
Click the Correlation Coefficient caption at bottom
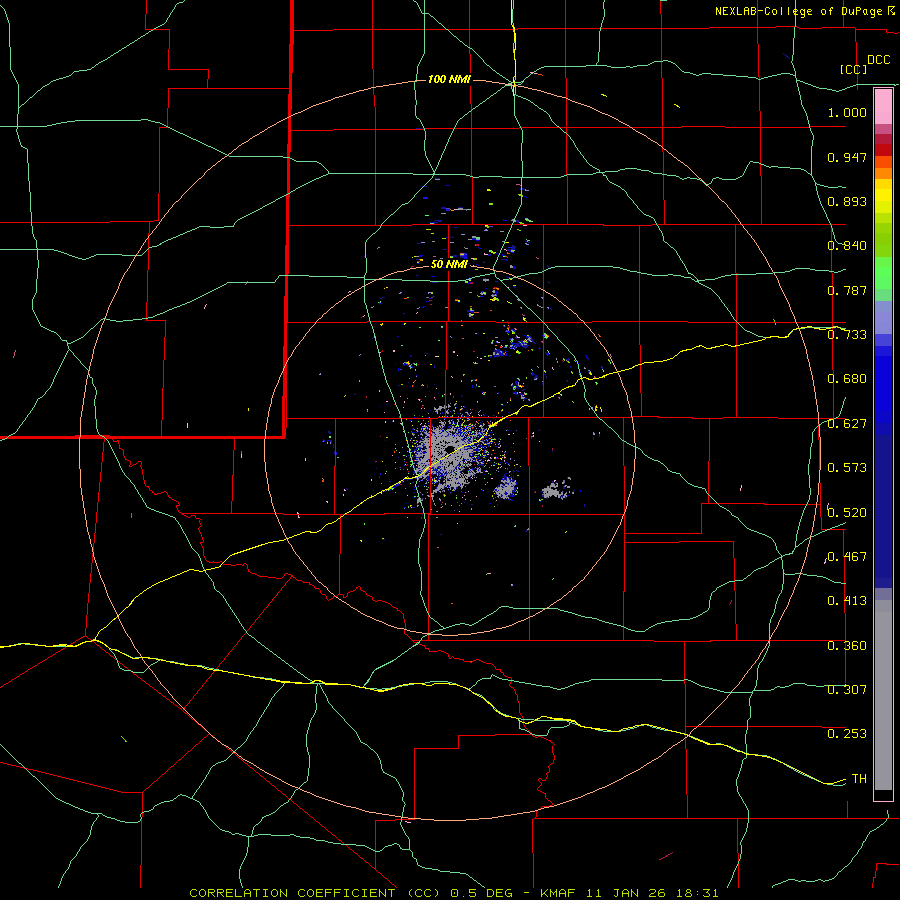[x=453, y=893]
